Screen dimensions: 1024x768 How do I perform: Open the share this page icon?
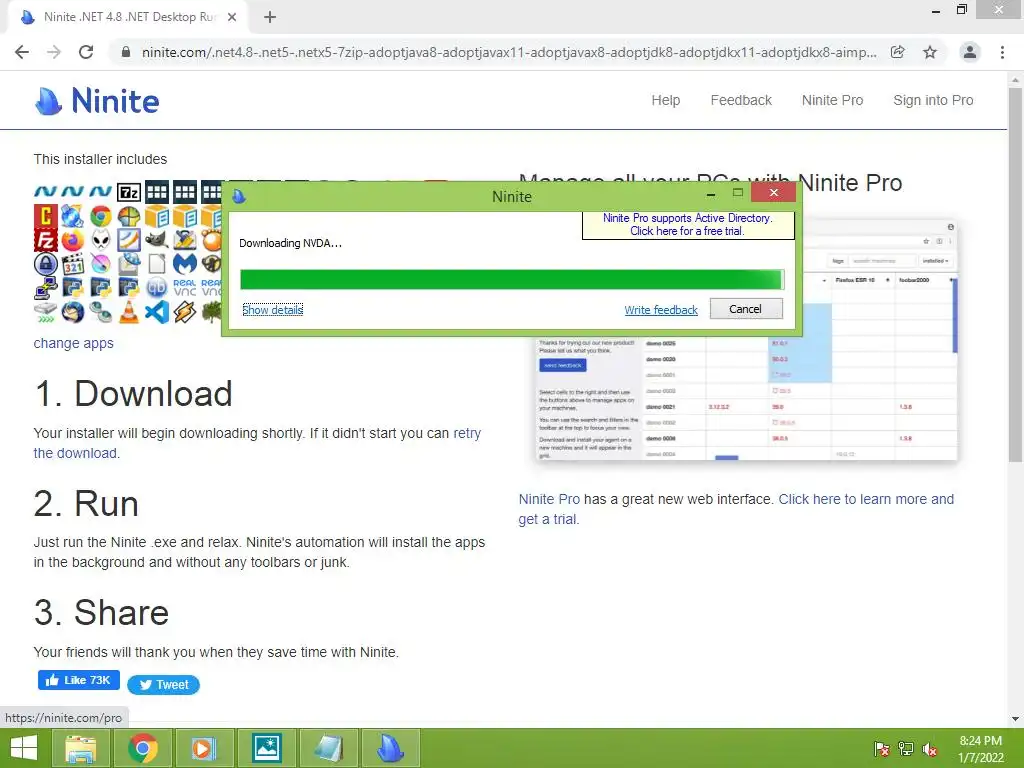898,52
